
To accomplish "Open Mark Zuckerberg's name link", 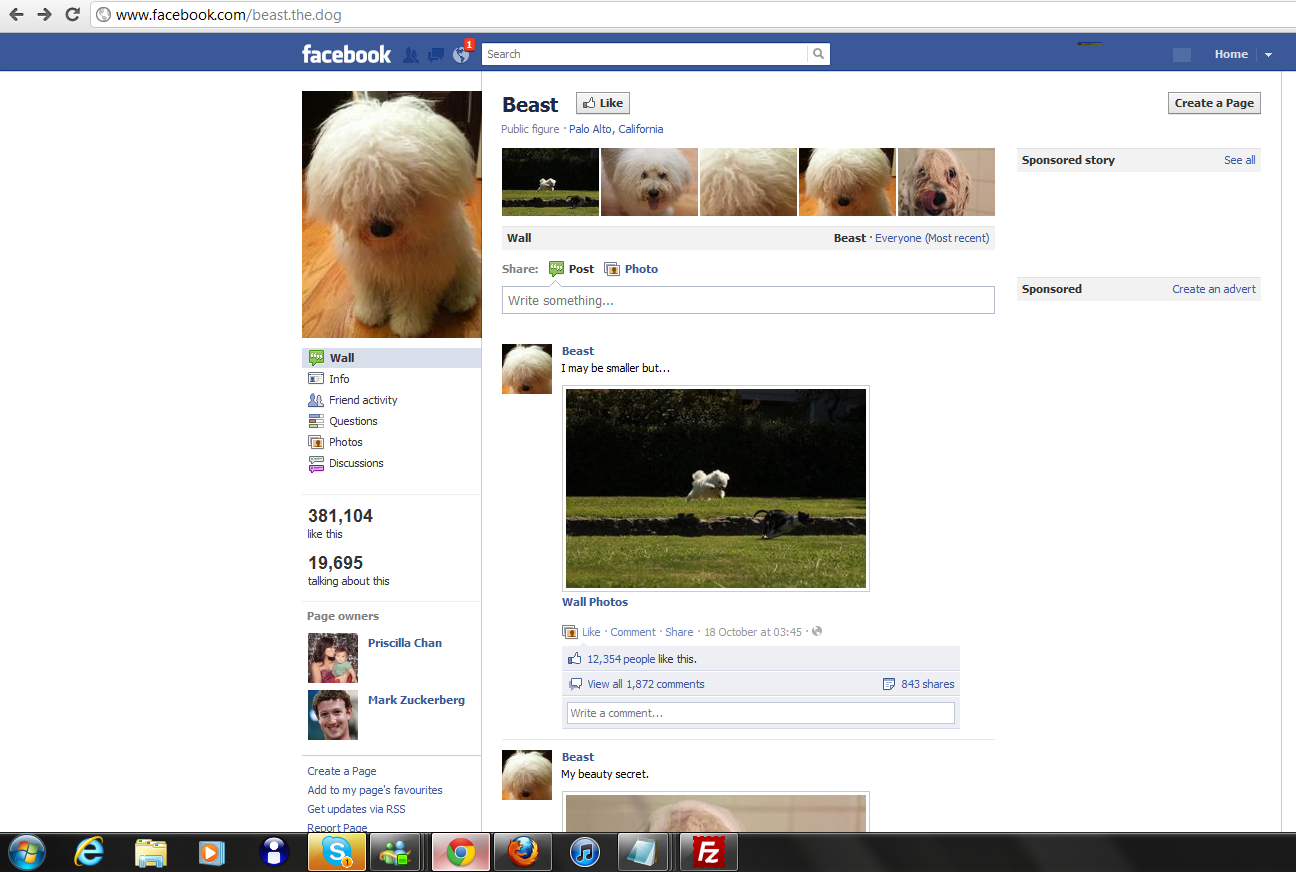I will [x=416, y=700].
